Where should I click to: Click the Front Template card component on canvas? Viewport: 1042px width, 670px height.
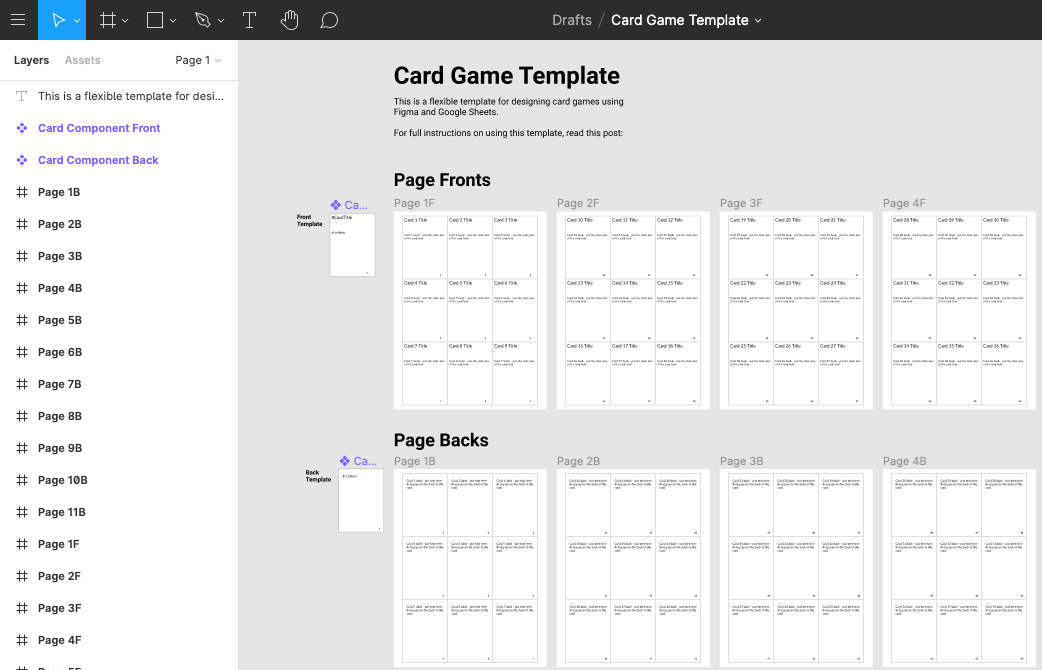[x=352, y=245]
